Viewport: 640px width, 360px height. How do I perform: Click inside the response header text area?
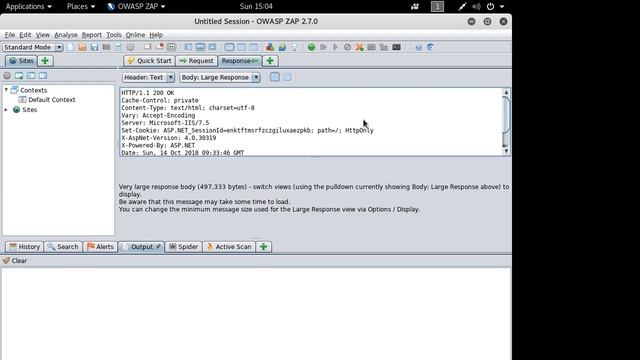311,122
